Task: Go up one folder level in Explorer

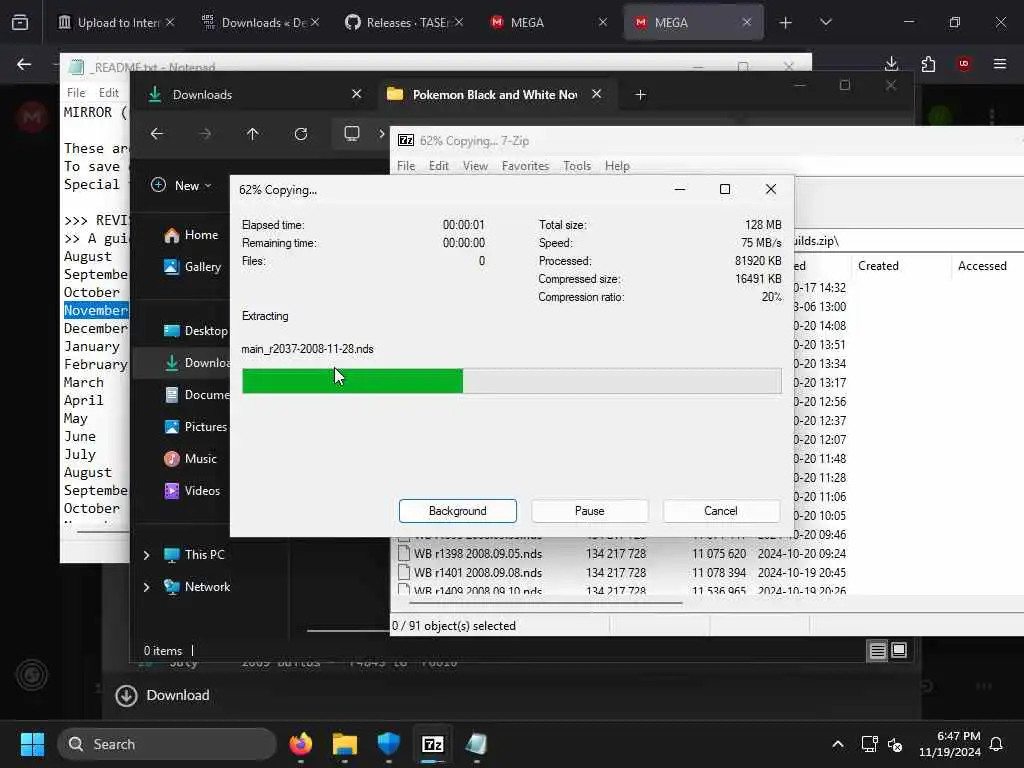Action: pos(253,134)
